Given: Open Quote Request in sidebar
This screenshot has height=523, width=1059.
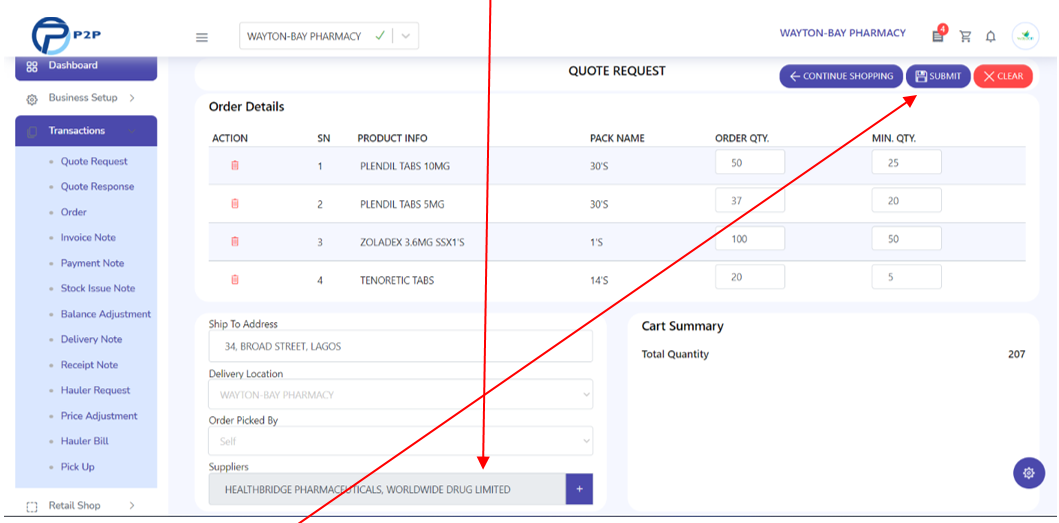Looking at the screenshot, I should point(94,161).
